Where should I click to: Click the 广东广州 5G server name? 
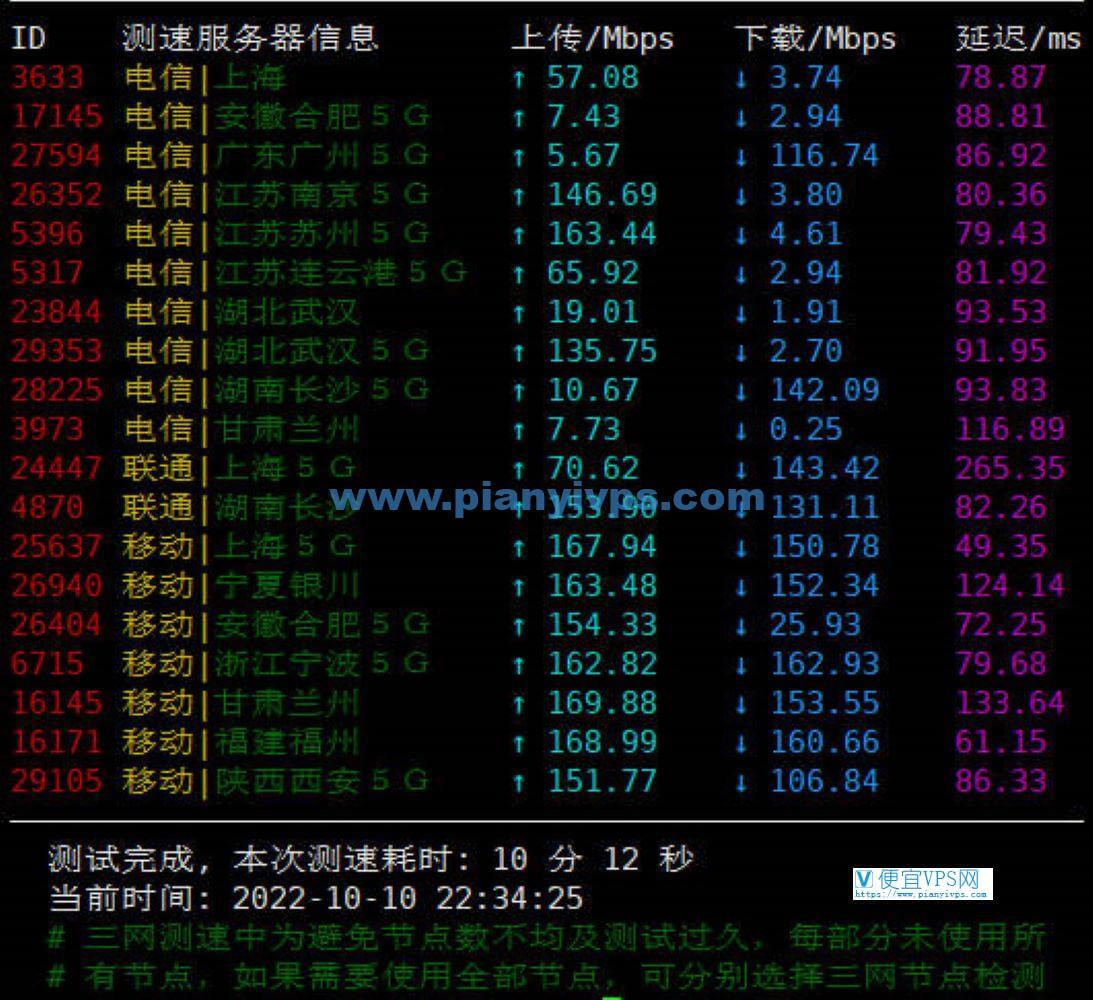pos(321,155)
